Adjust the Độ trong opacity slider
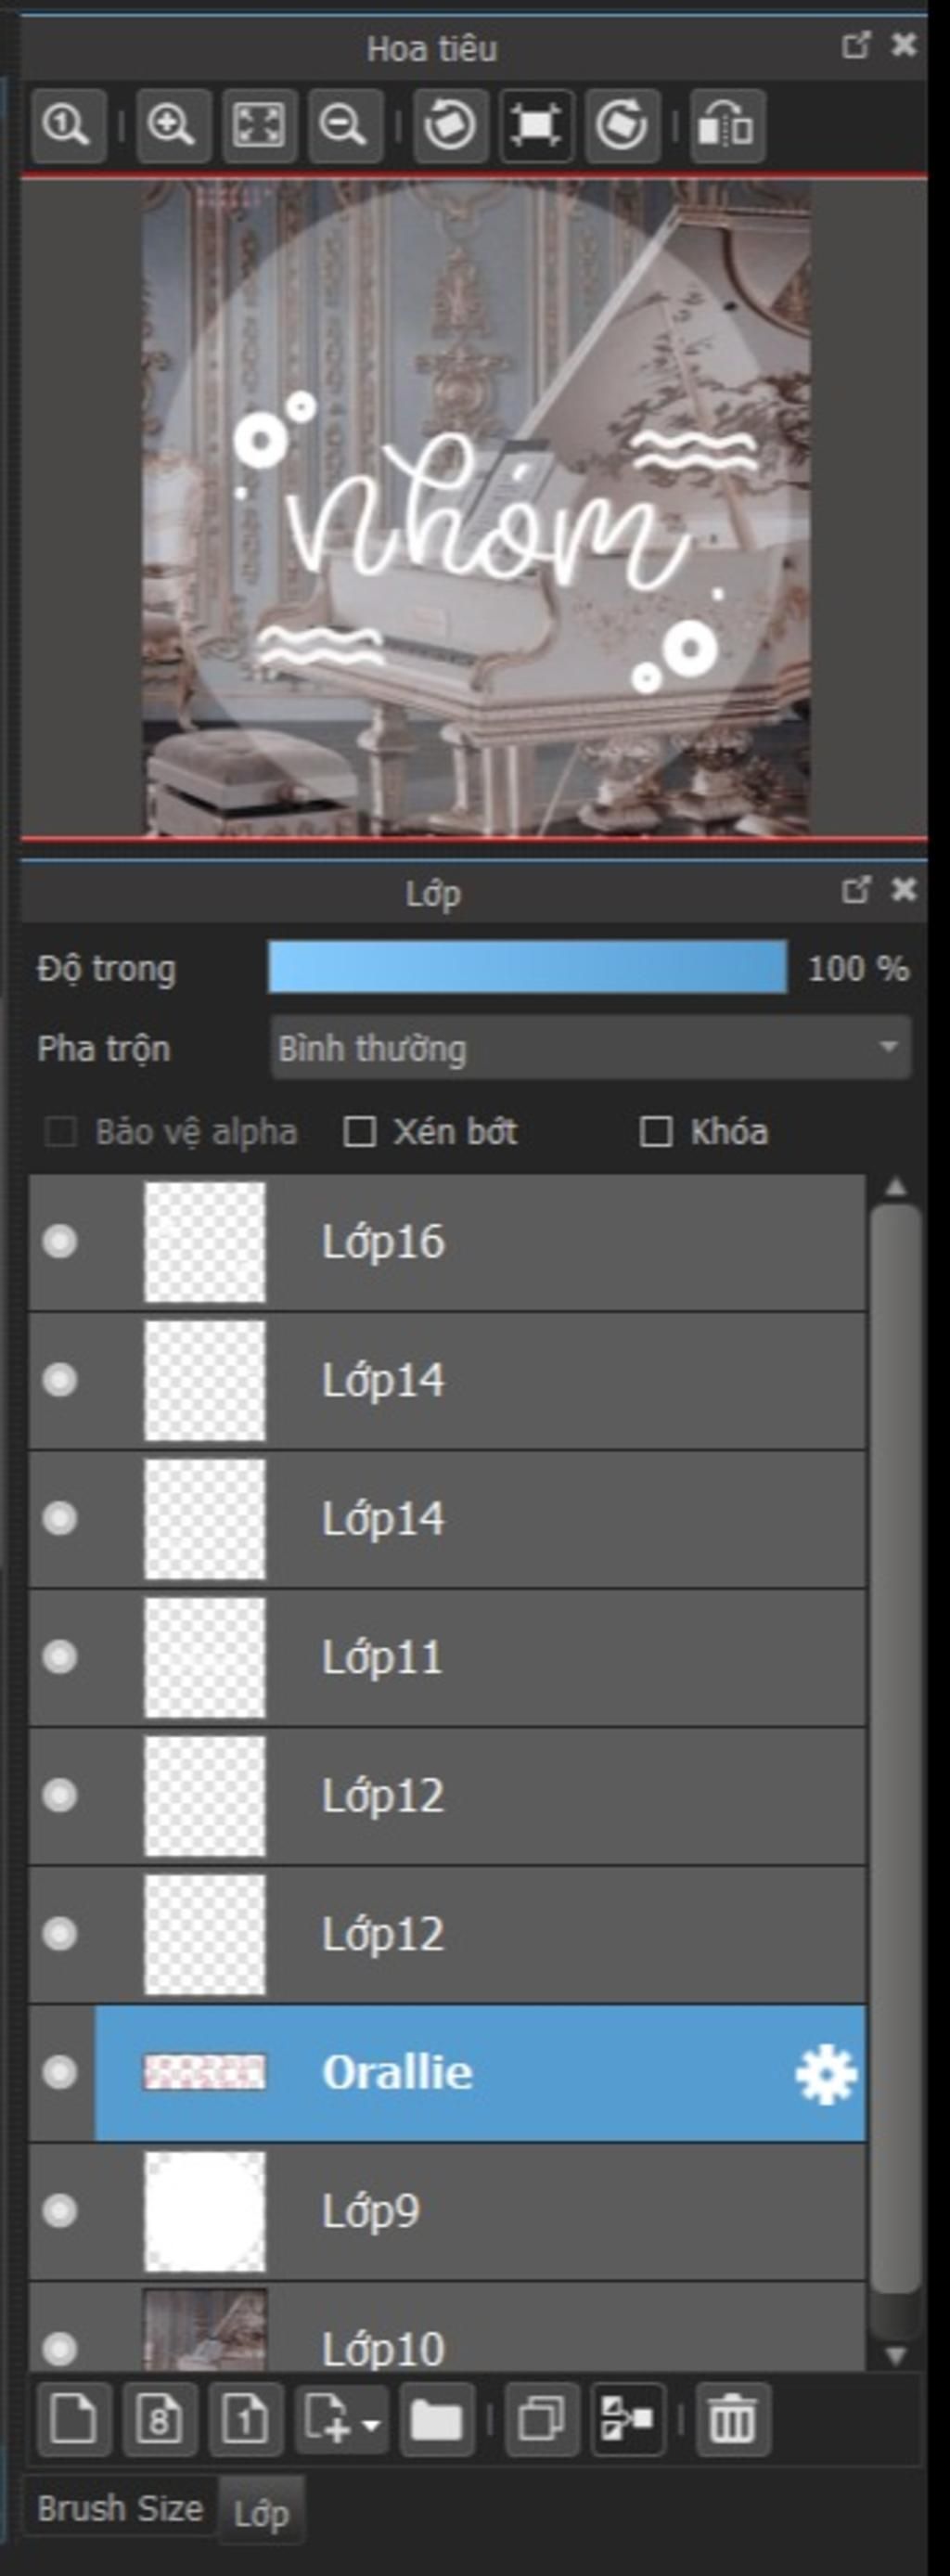This screenshot has width=950, height=2576. tap(527, 967)
